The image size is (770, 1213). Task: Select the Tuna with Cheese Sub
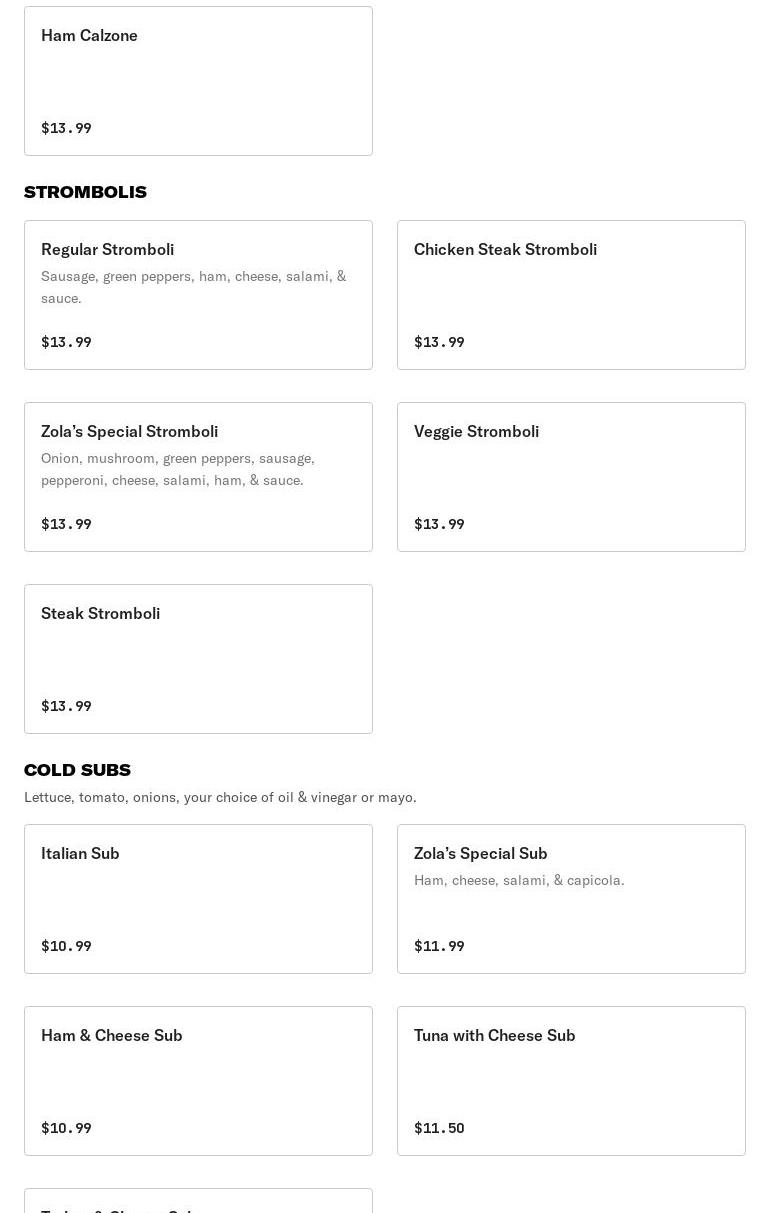tap(571, 1080)
